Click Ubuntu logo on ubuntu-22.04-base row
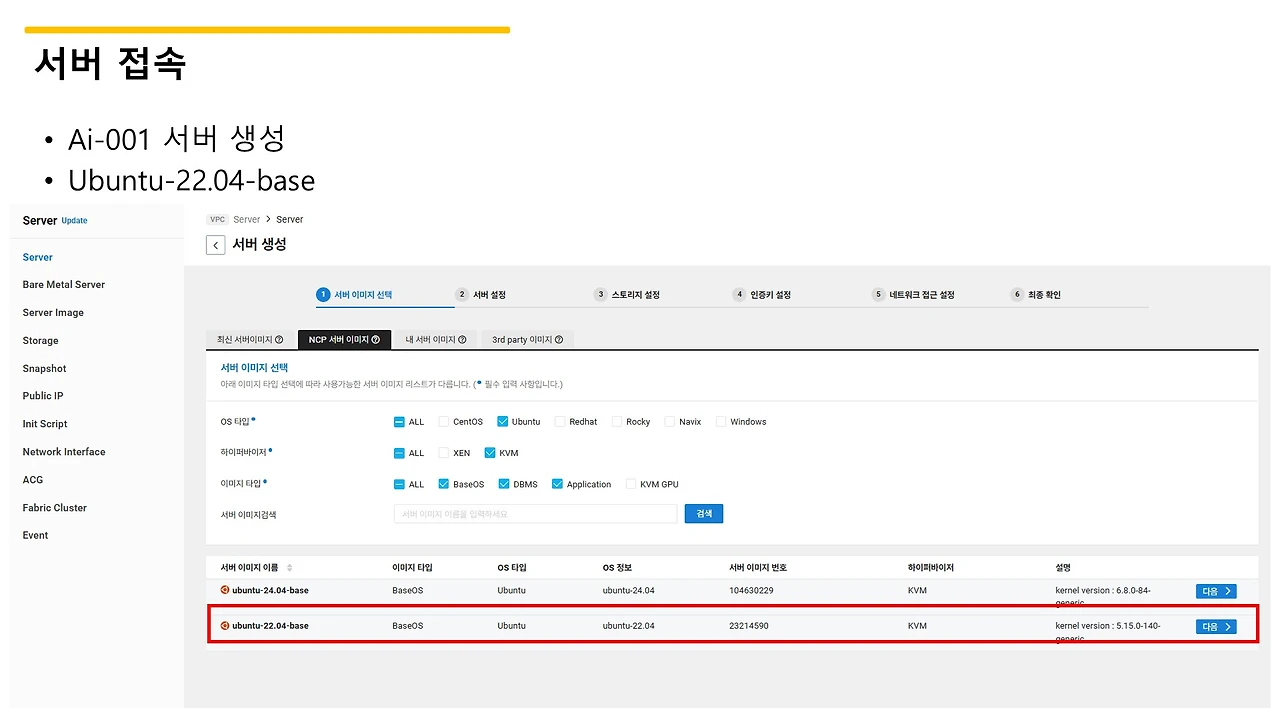 225,626
